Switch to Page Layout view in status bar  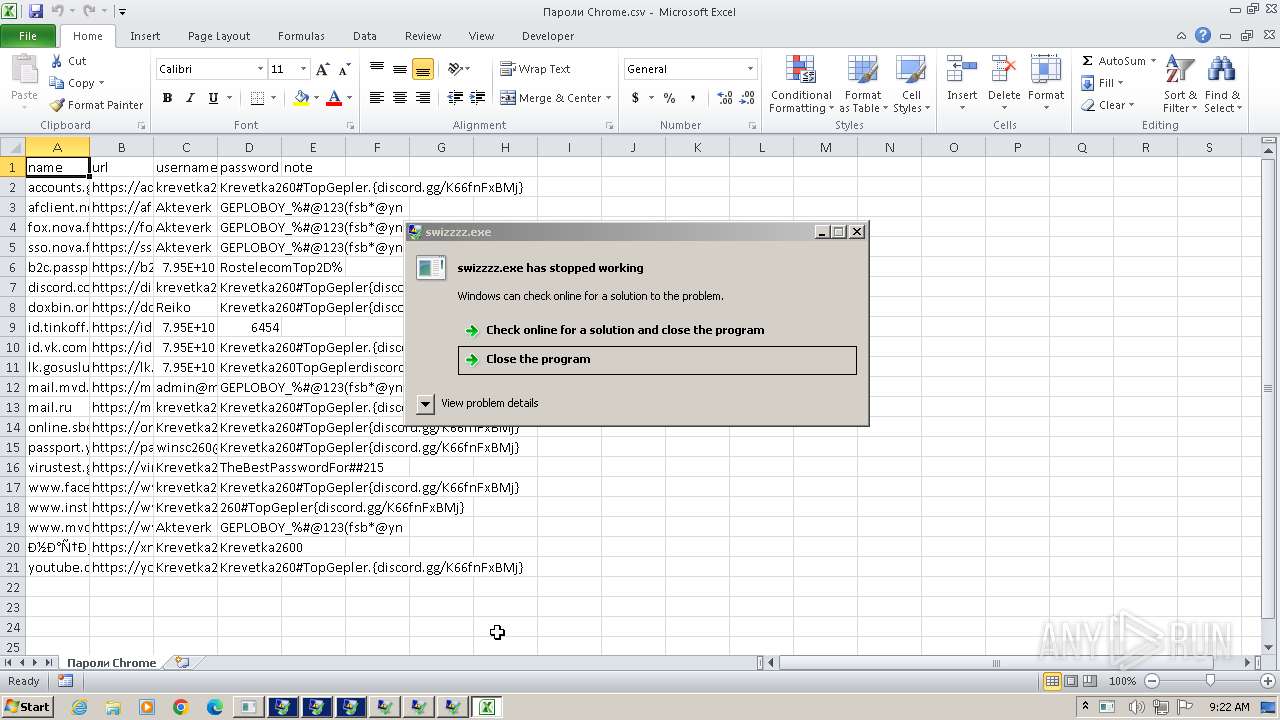1071,681
